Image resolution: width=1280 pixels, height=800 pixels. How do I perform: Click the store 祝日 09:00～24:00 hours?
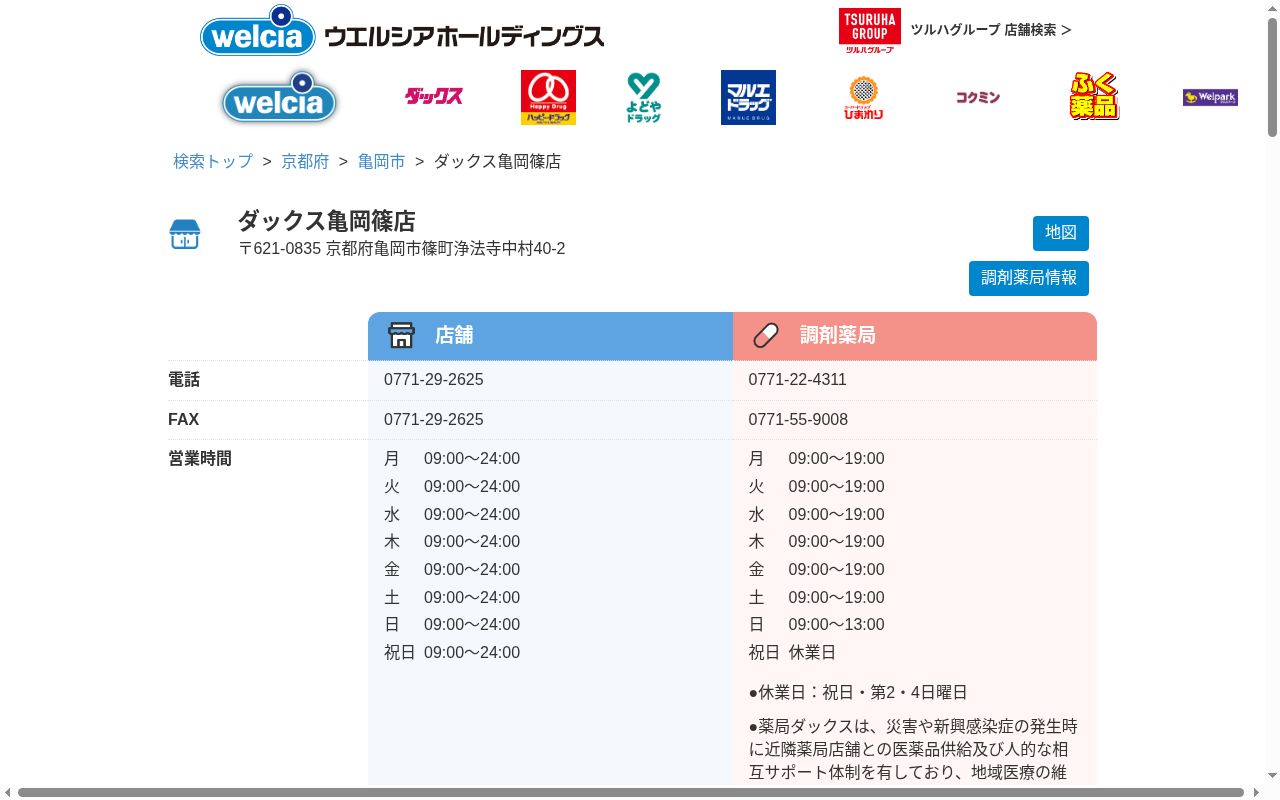coord(452,653)
